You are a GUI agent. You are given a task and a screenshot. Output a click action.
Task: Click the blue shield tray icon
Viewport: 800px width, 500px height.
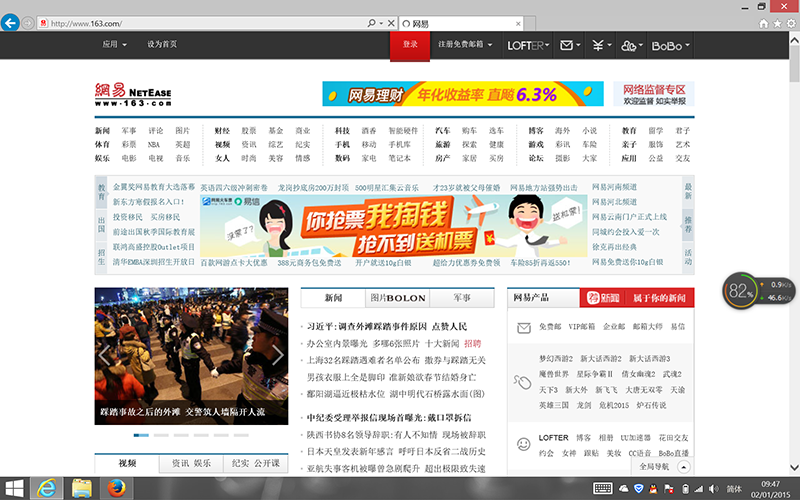pyautogui.click(x=638, y=488)
